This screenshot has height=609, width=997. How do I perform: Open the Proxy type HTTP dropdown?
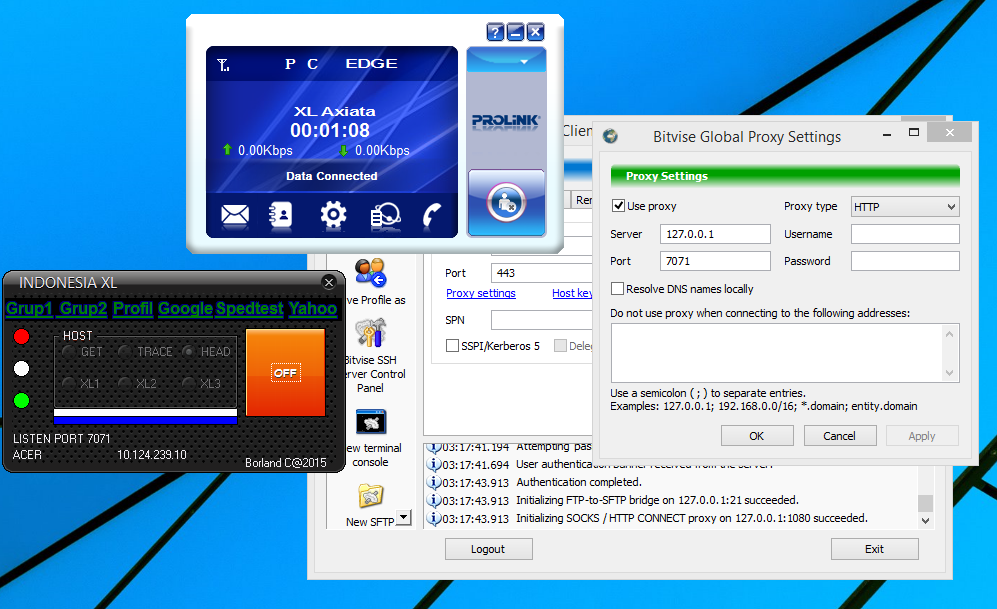pos(905,207)
